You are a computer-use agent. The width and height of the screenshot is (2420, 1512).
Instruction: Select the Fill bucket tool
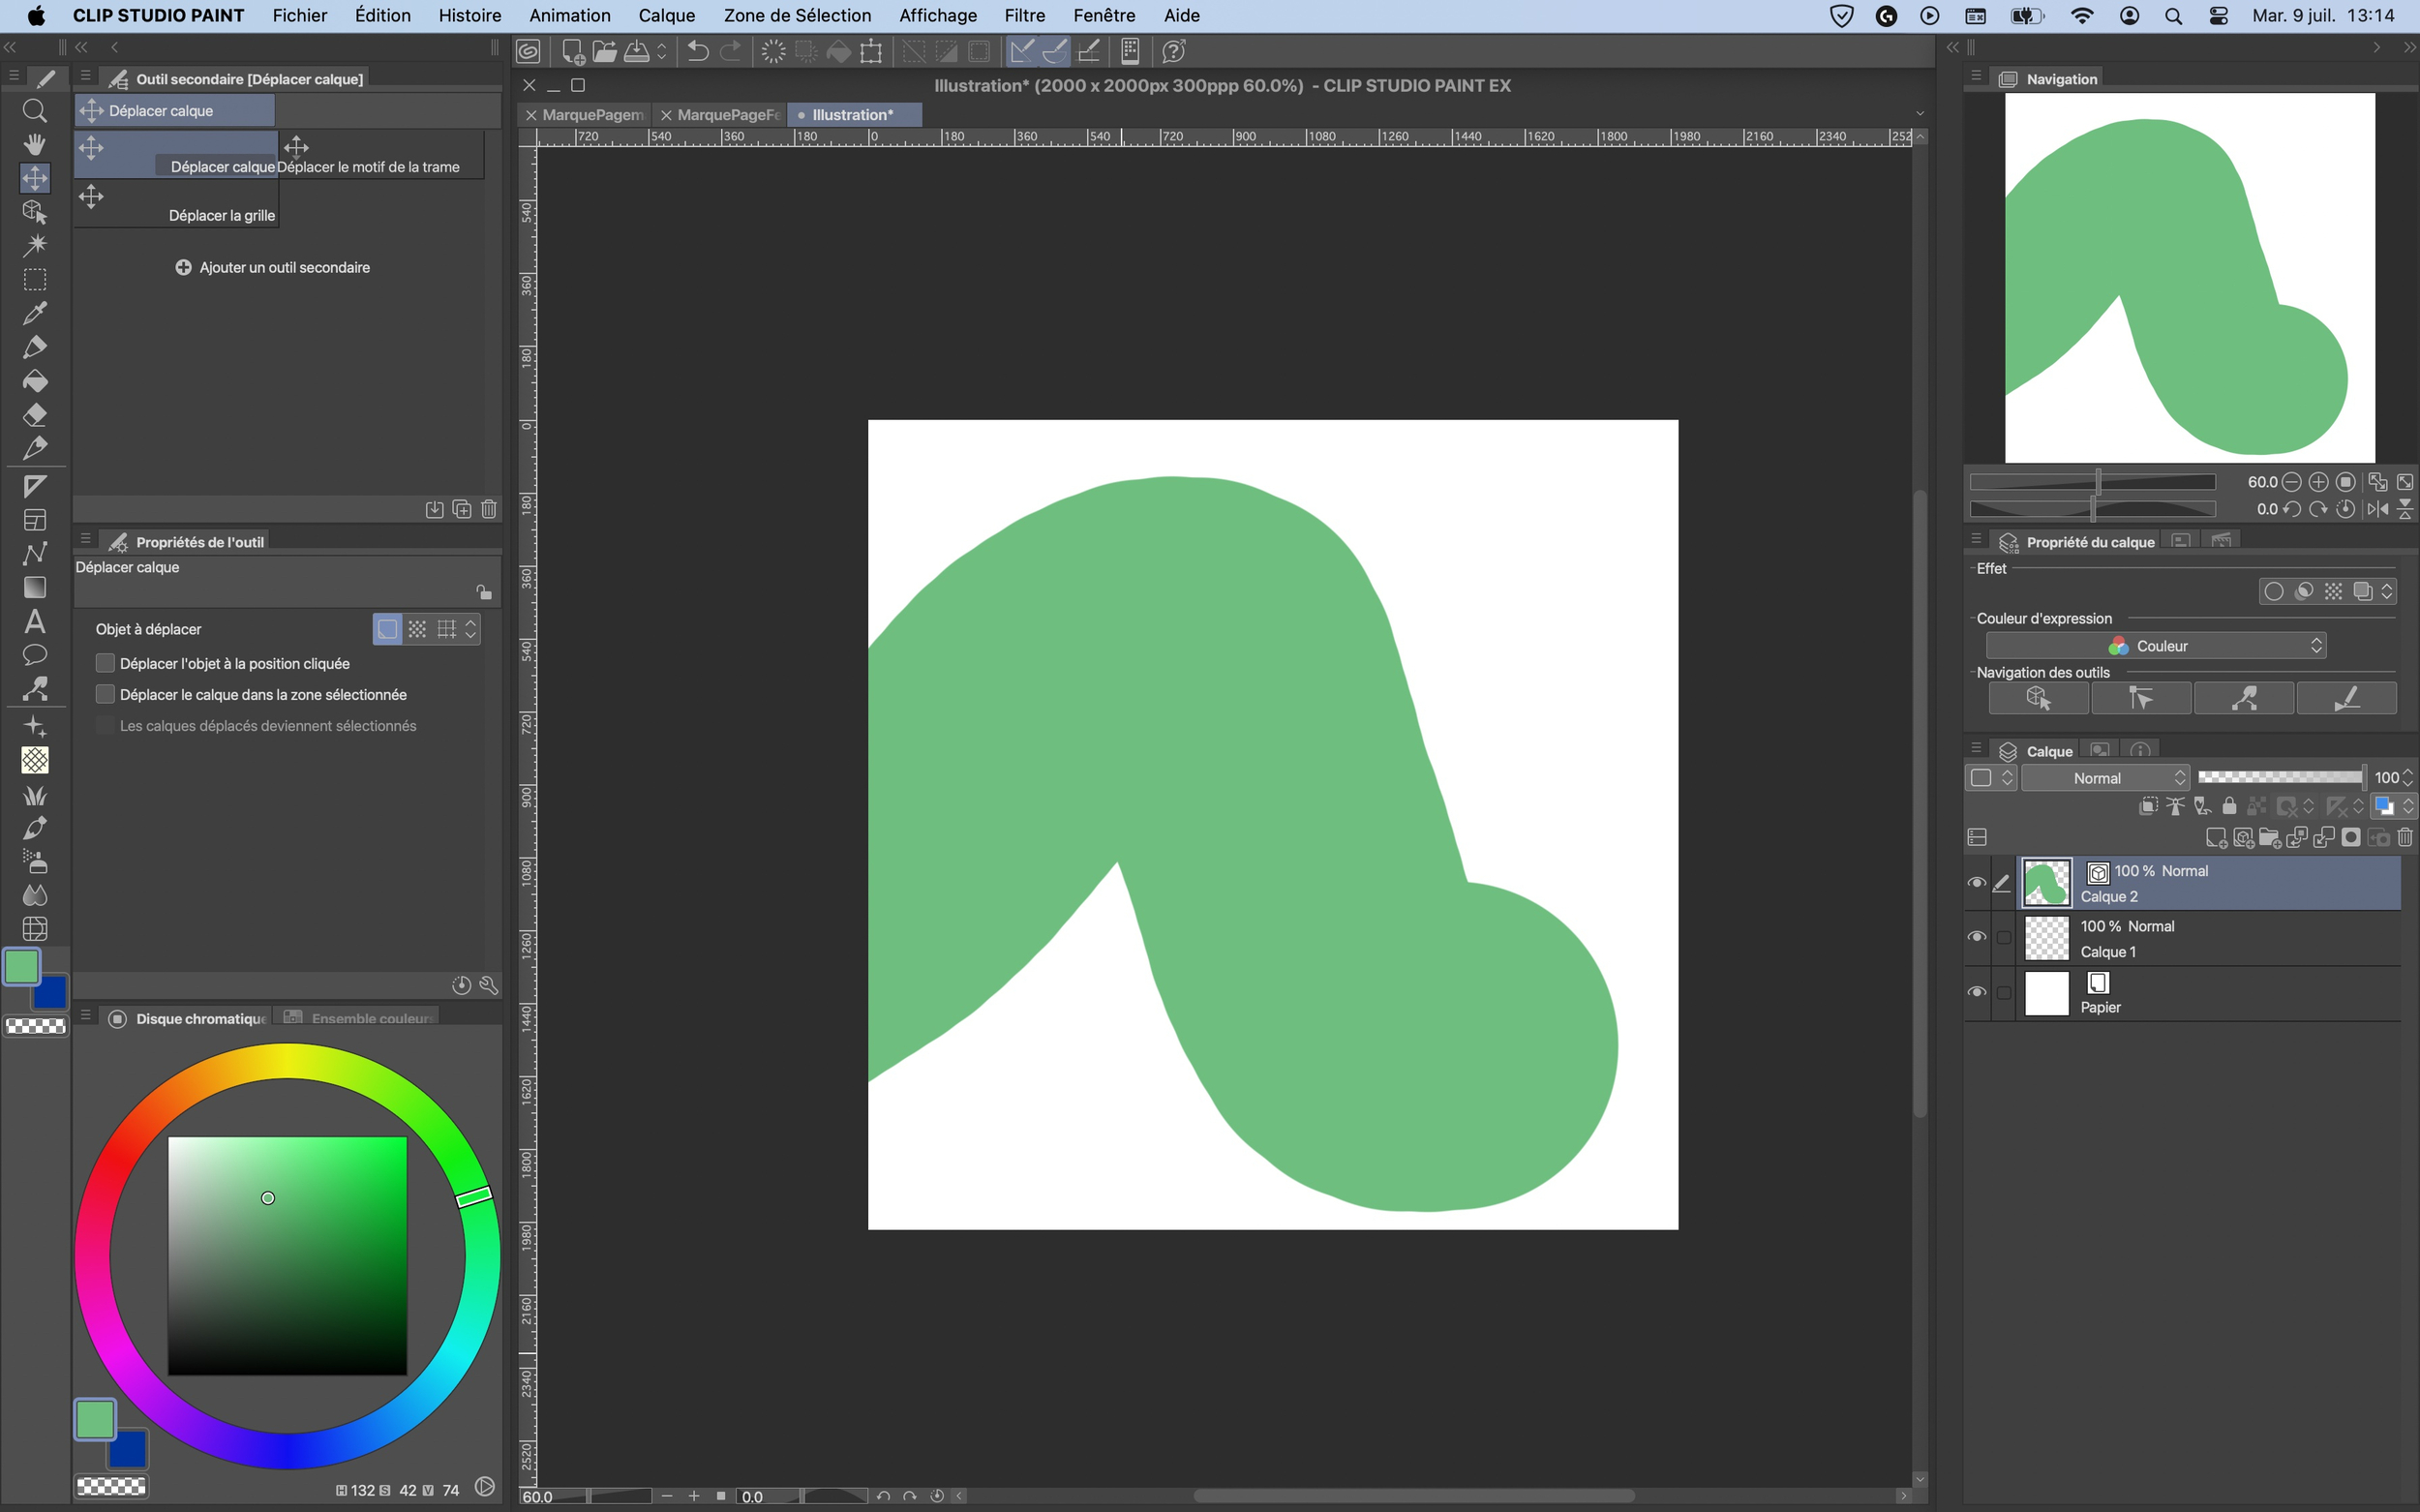(34, 381)
